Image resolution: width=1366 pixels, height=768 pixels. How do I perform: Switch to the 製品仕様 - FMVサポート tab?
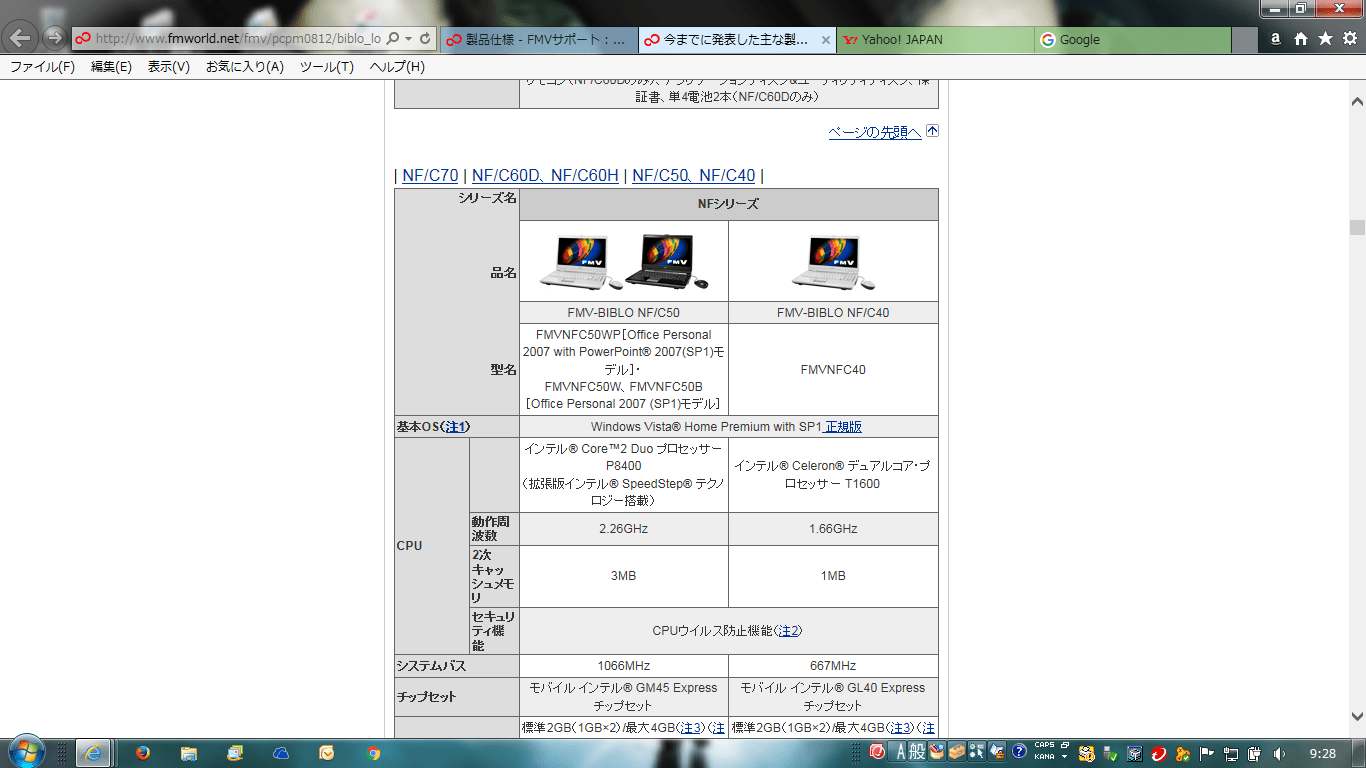click(538, 40)
